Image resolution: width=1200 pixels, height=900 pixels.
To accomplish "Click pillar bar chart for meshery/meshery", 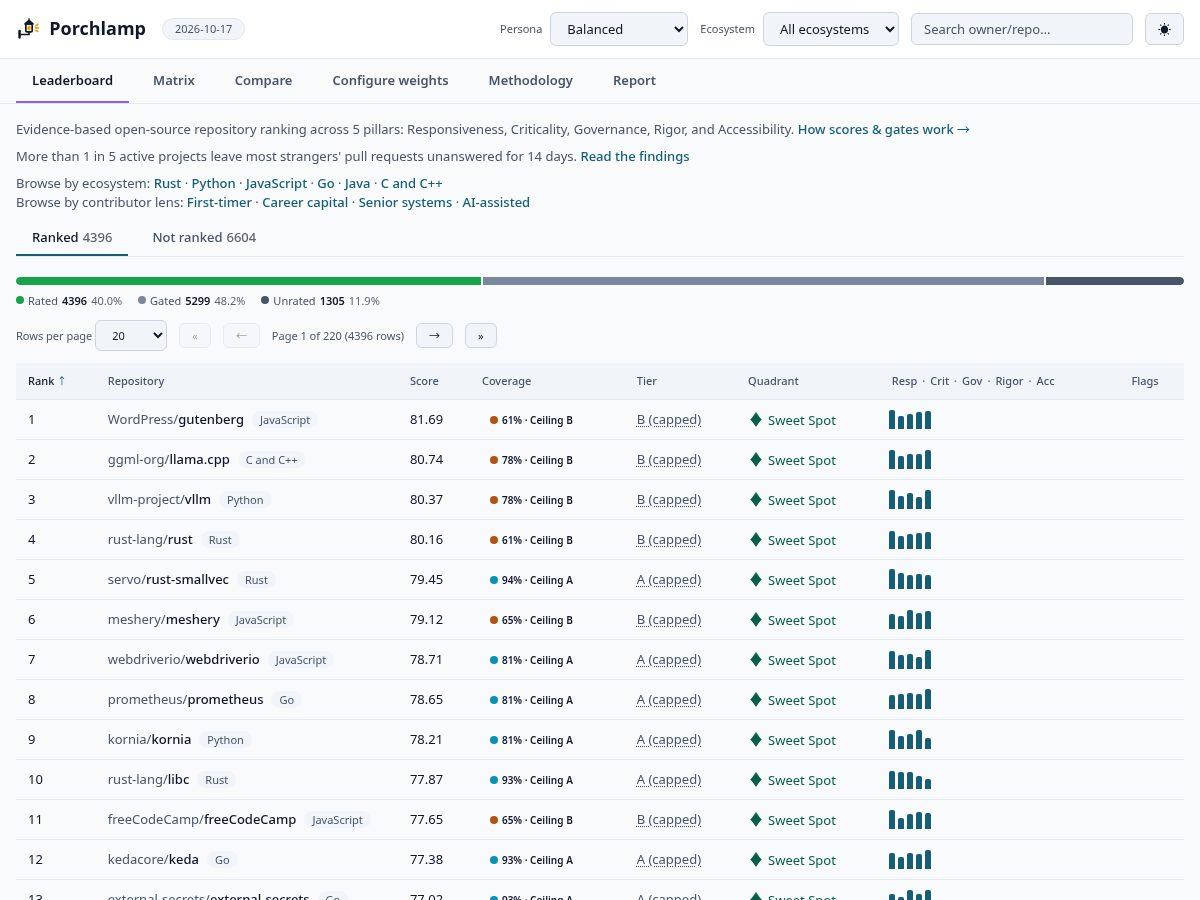I will tap(910, 619).
